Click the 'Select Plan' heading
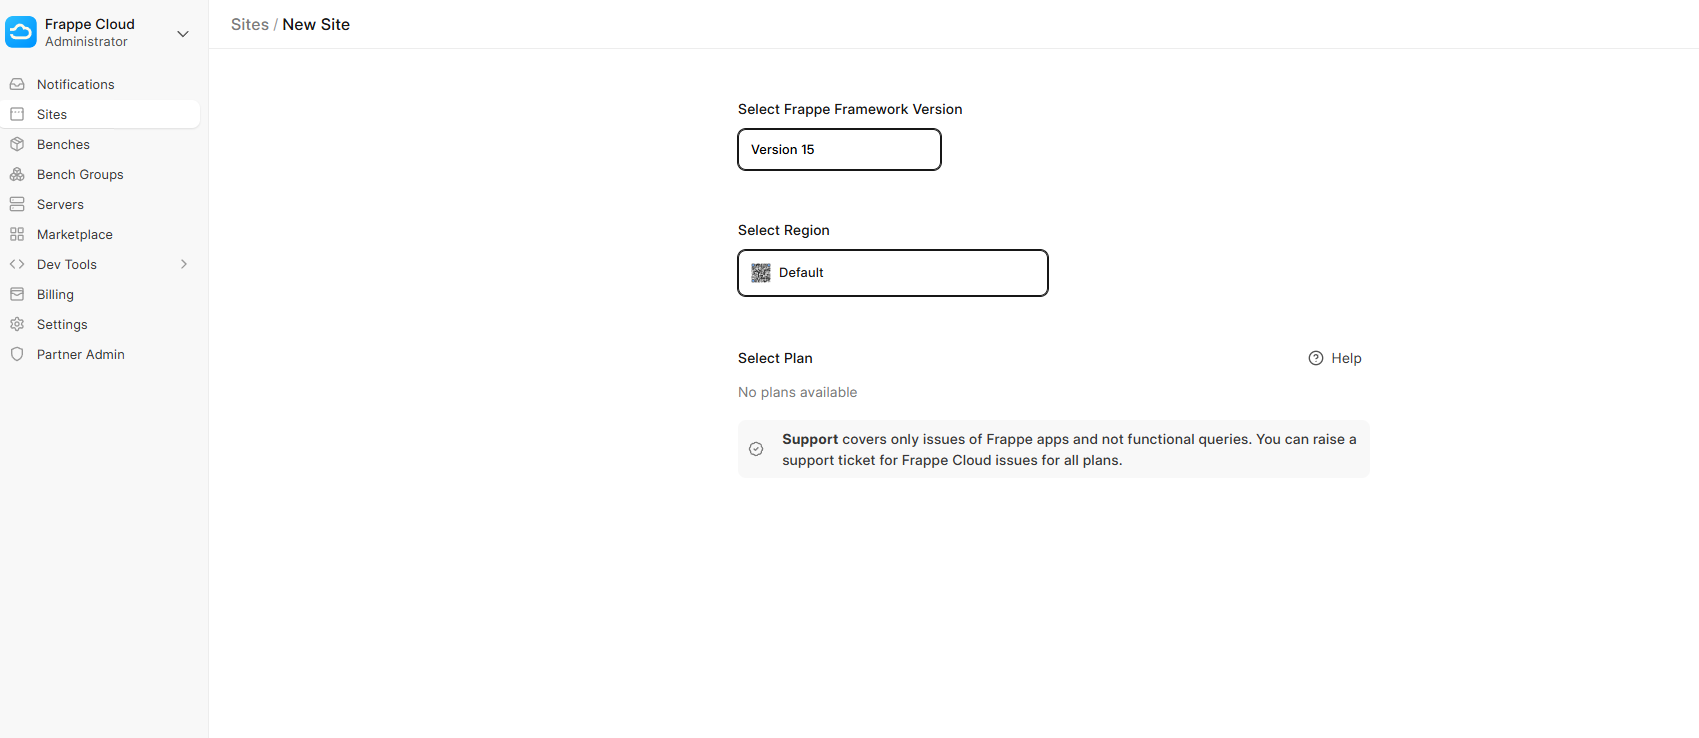Image resolution: width=1699 pixels, height=738 pixels. pyautogui.click(x=775, y=358)
